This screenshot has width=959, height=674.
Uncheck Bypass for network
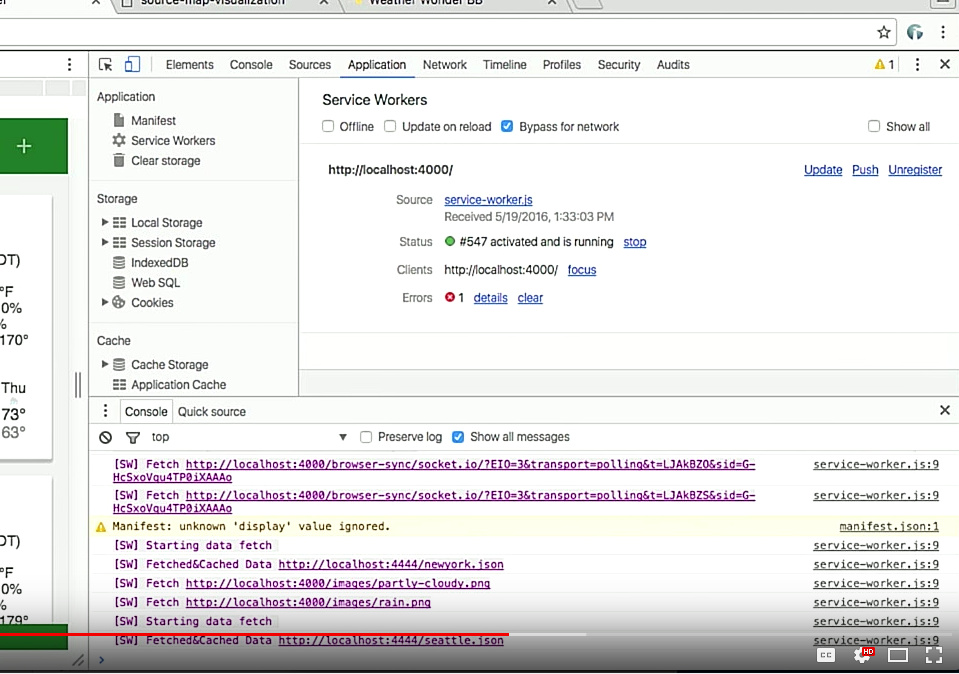point(506,127)
